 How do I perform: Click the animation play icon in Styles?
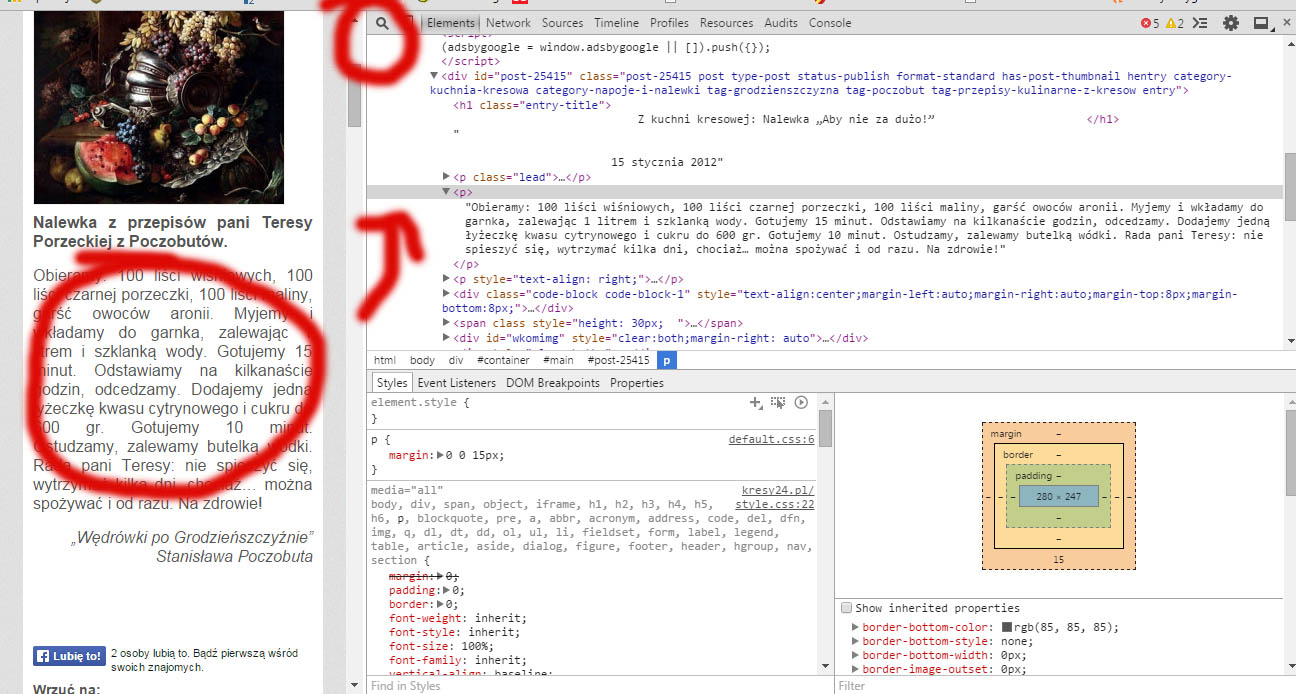801,402
